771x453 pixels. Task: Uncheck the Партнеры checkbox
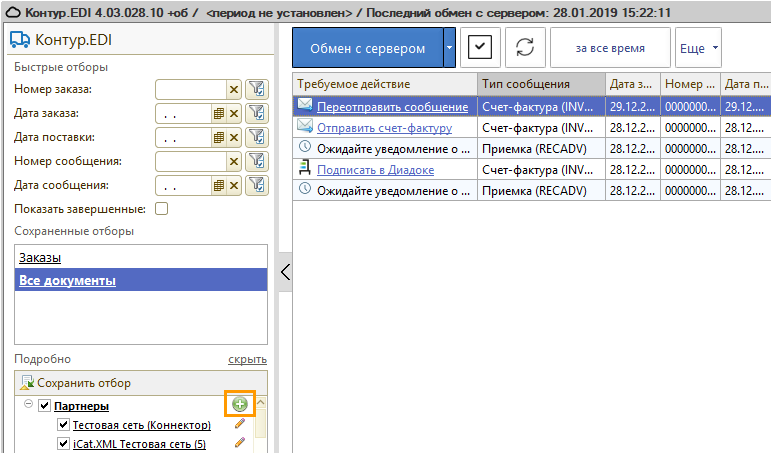pyautogui.click(x=45, y=405)
